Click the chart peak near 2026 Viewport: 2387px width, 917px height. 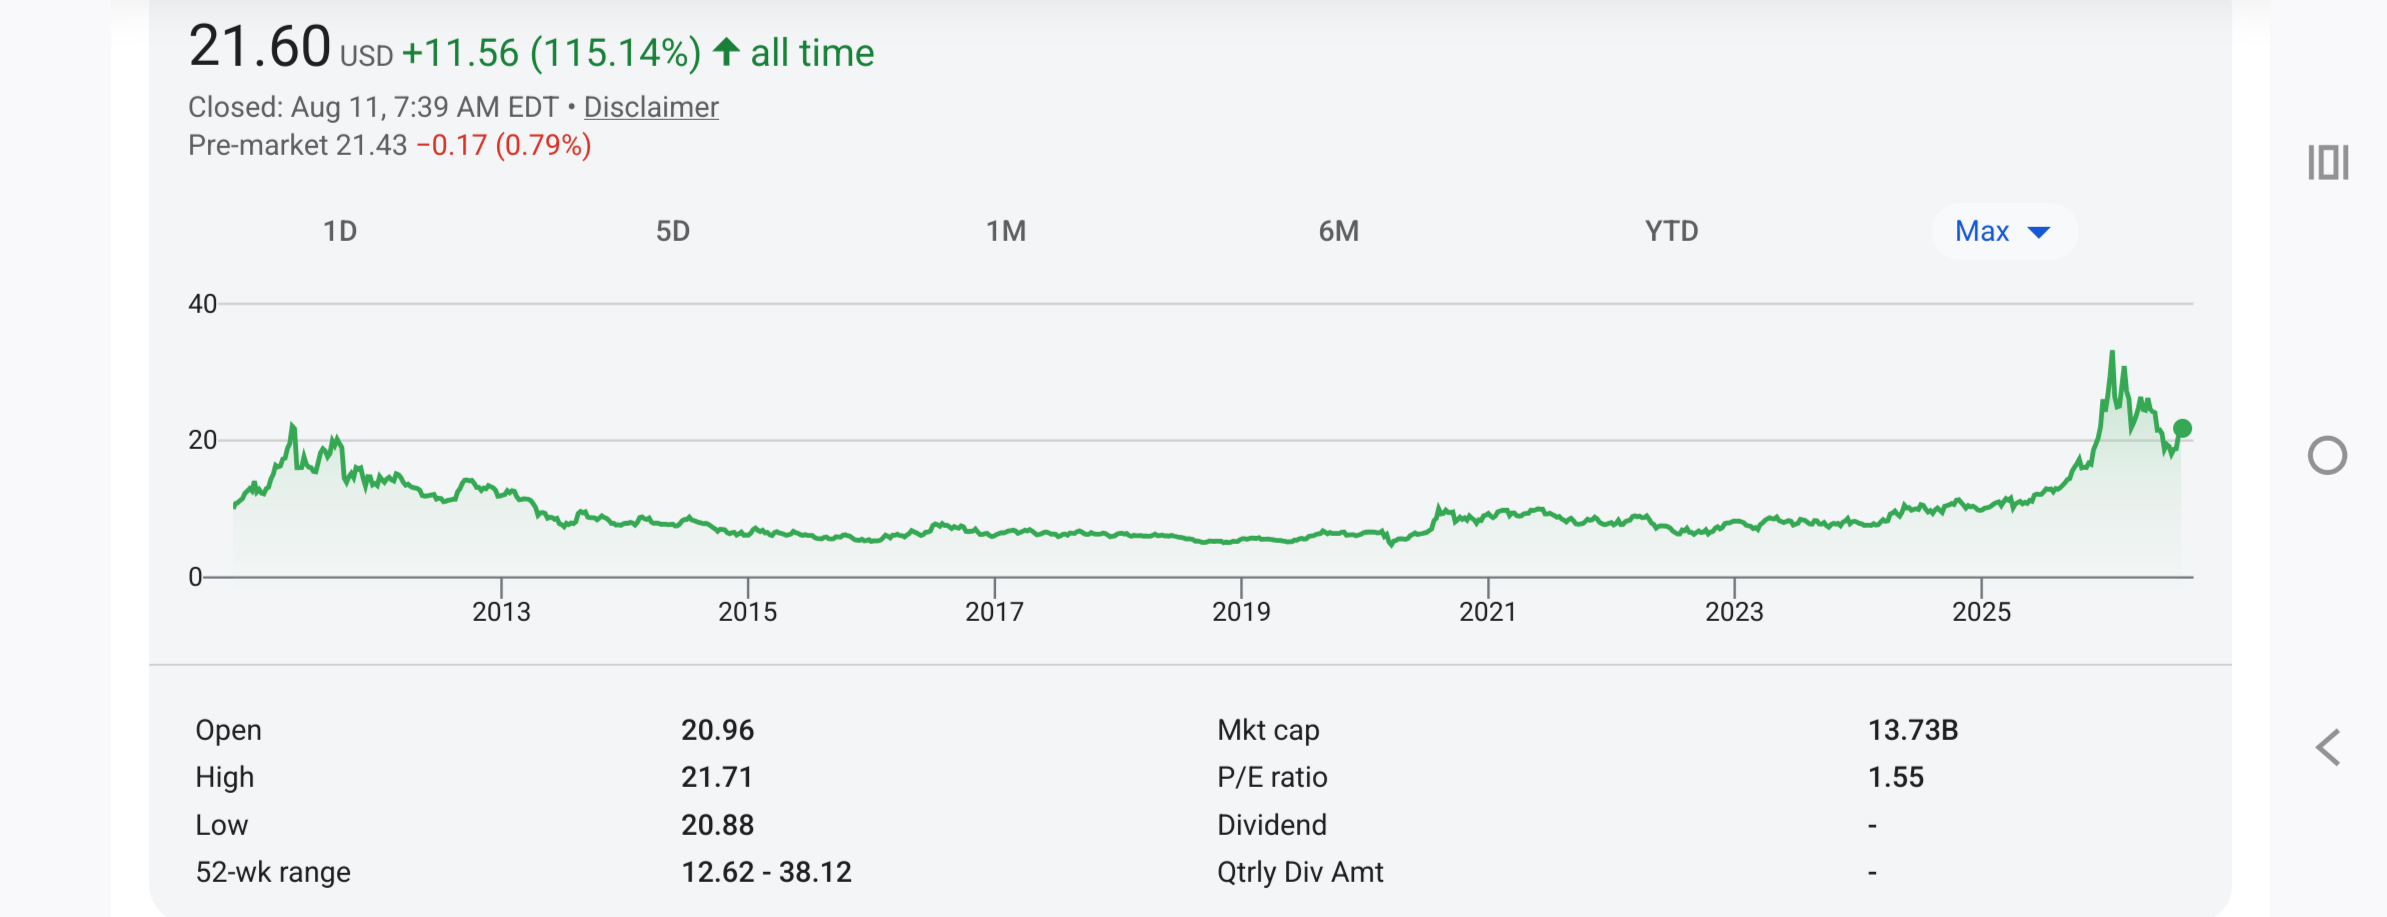pos(2112,353)
